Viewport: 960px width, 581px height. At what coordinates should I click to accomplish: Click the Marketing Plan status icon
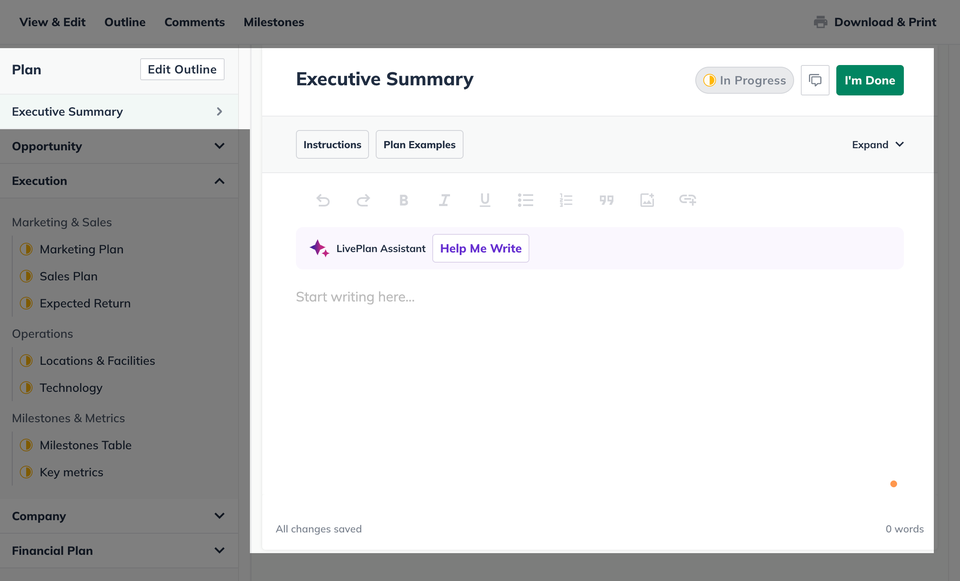[26, 249]
